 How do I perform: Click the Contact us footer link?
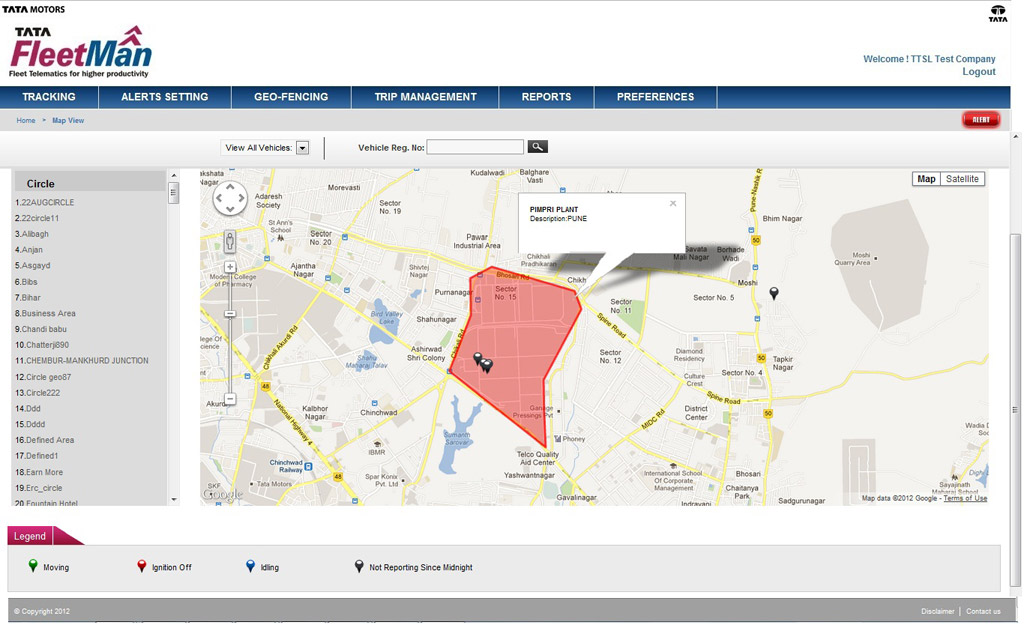click(983, 612)
